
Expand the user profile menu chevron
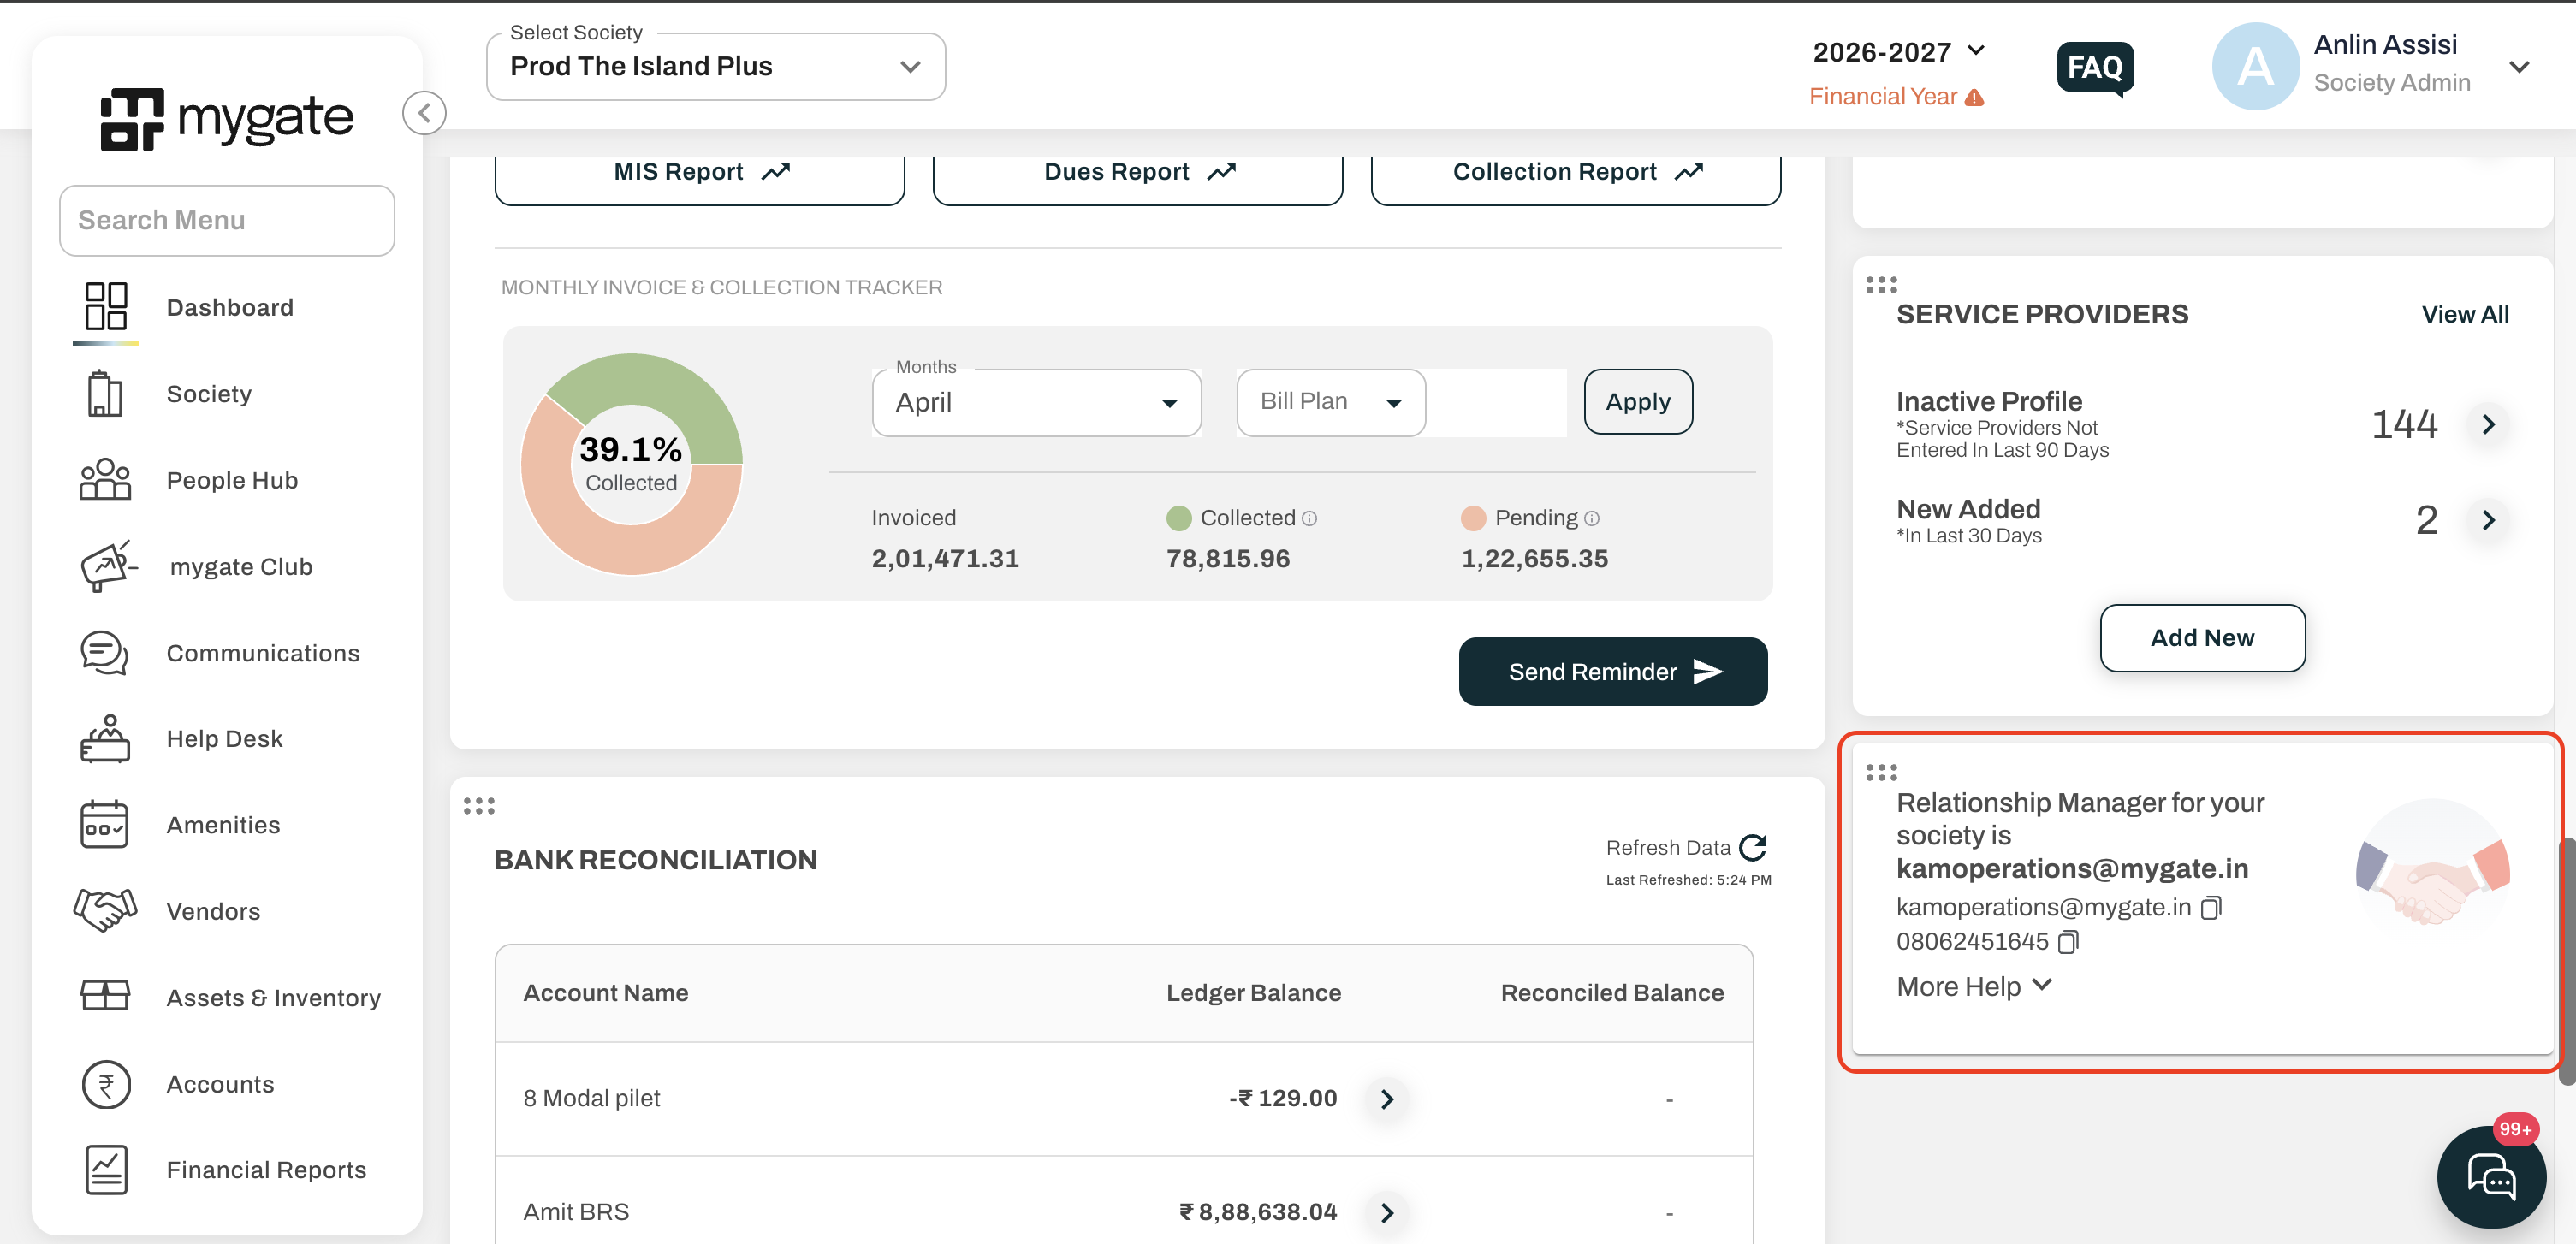coord(2519,67)
